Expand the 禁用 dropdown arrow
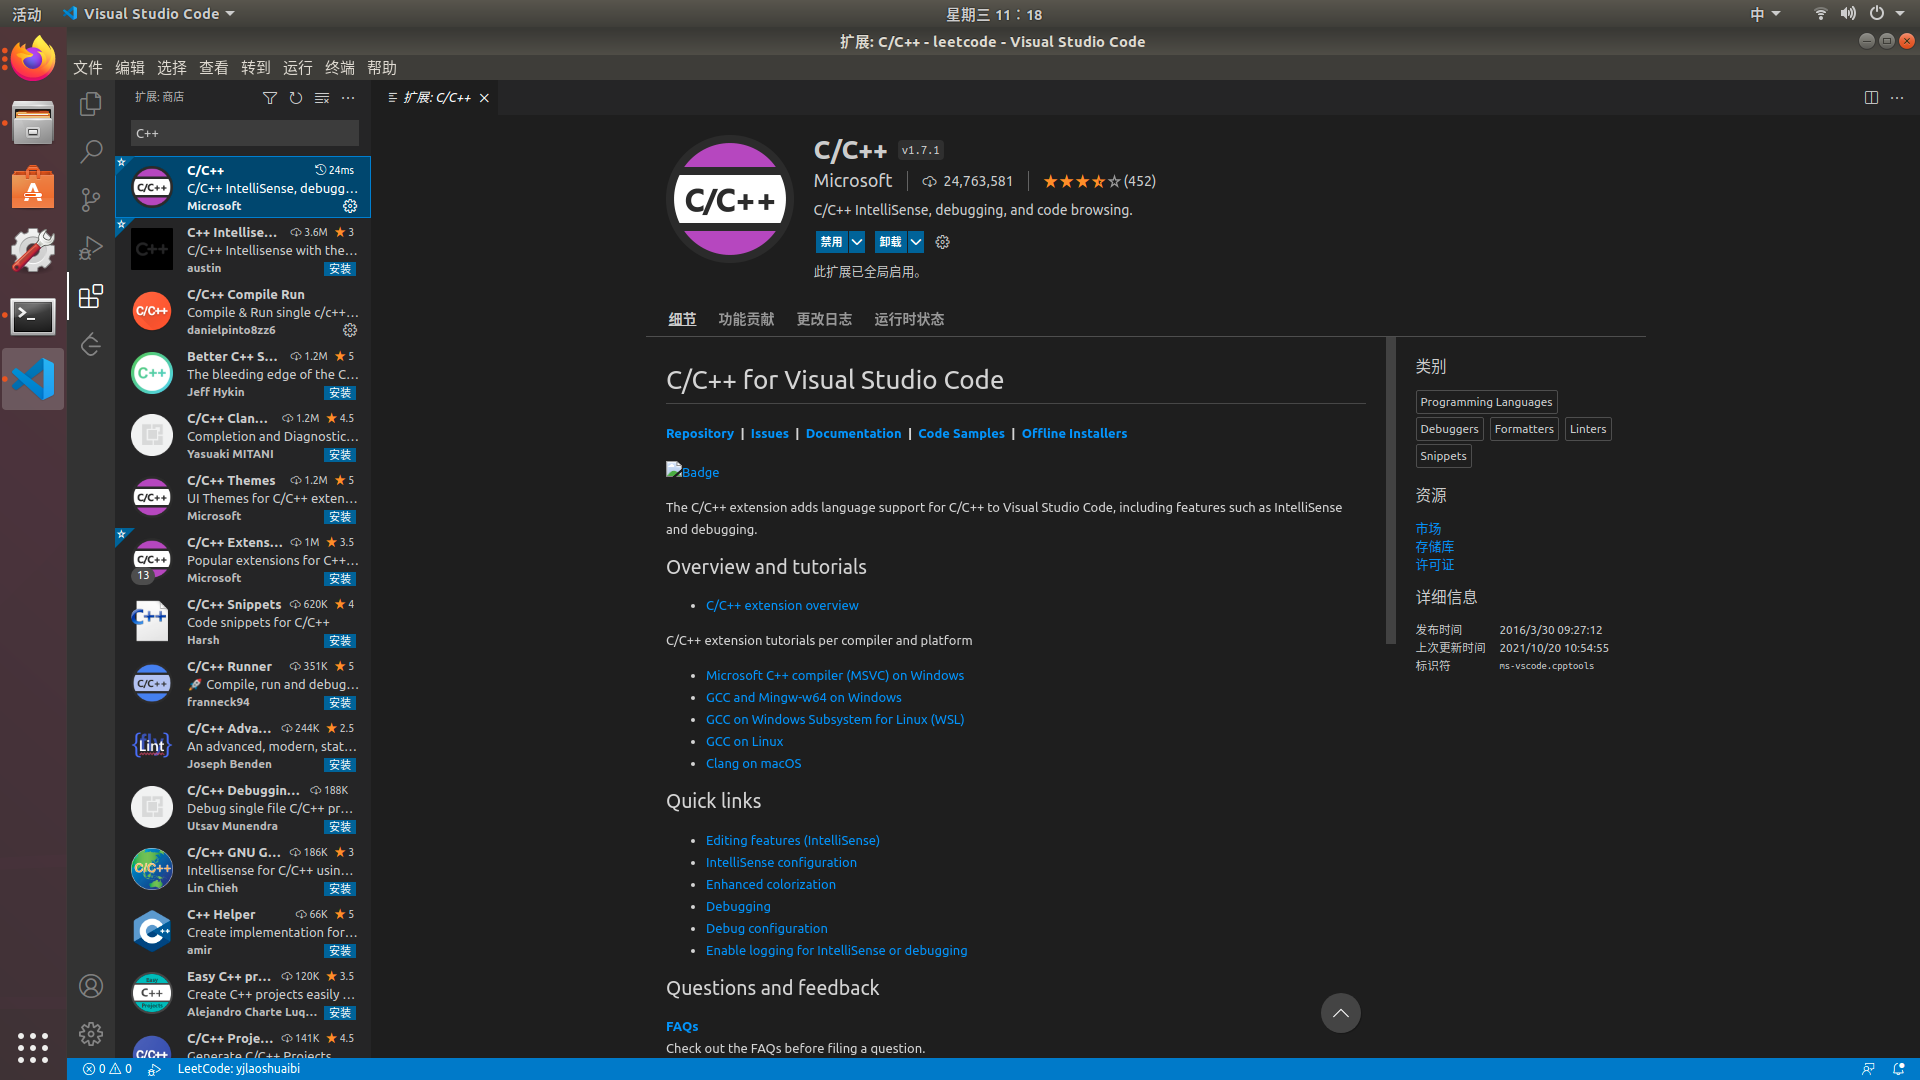The image size is (1920, 1080). [857, 242]
